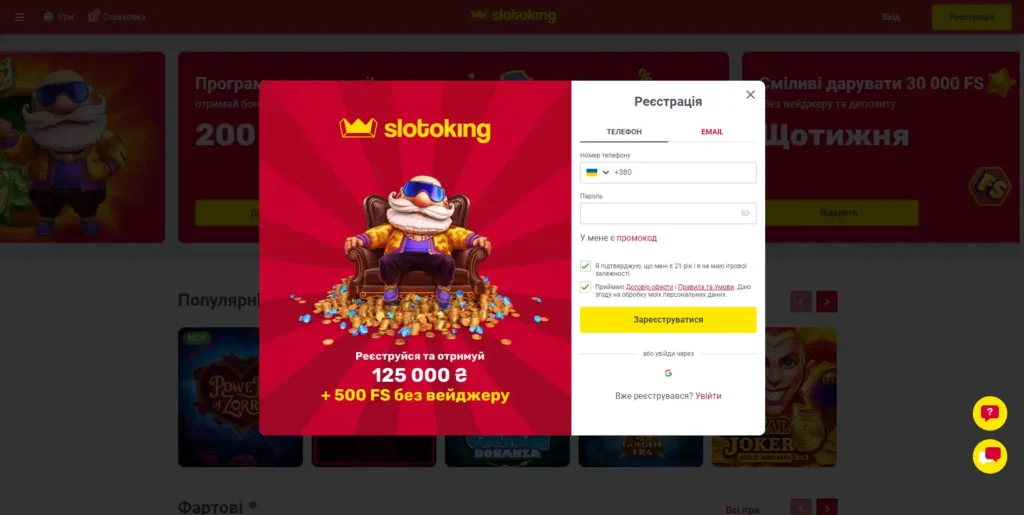This screenshot has width=1024, height=515.
Task: Click the Зареєструватися yellow button
Action: [x=668, y=320]
